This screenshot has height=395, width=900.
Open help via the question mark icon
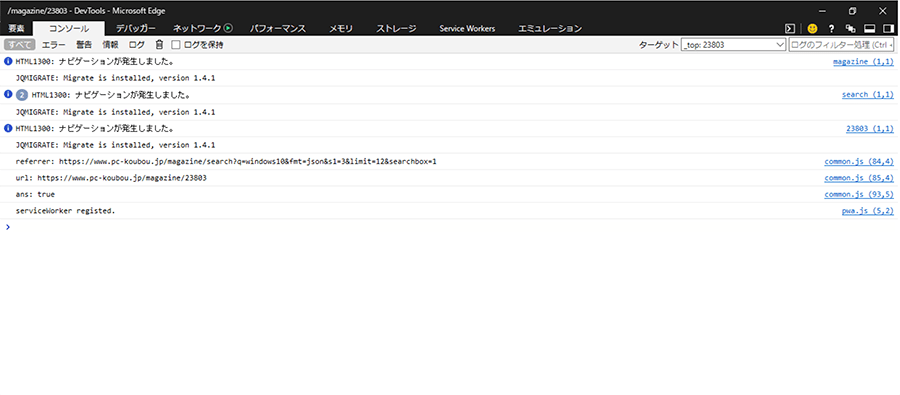coord(831,28)
